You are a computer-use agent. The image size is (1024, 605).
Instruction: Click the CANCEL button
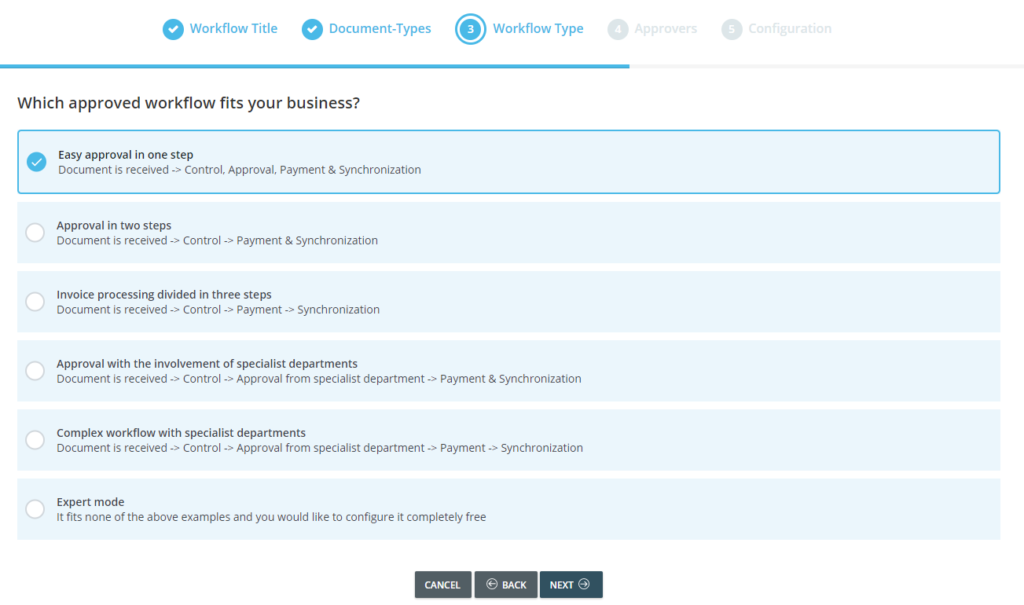[x=443, y=585]
